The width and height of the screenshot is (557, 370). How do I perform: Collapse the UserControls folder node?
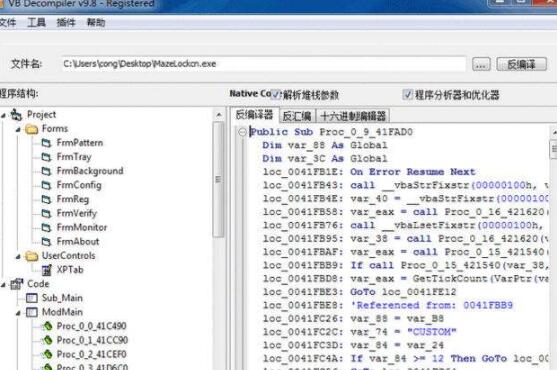18,256
